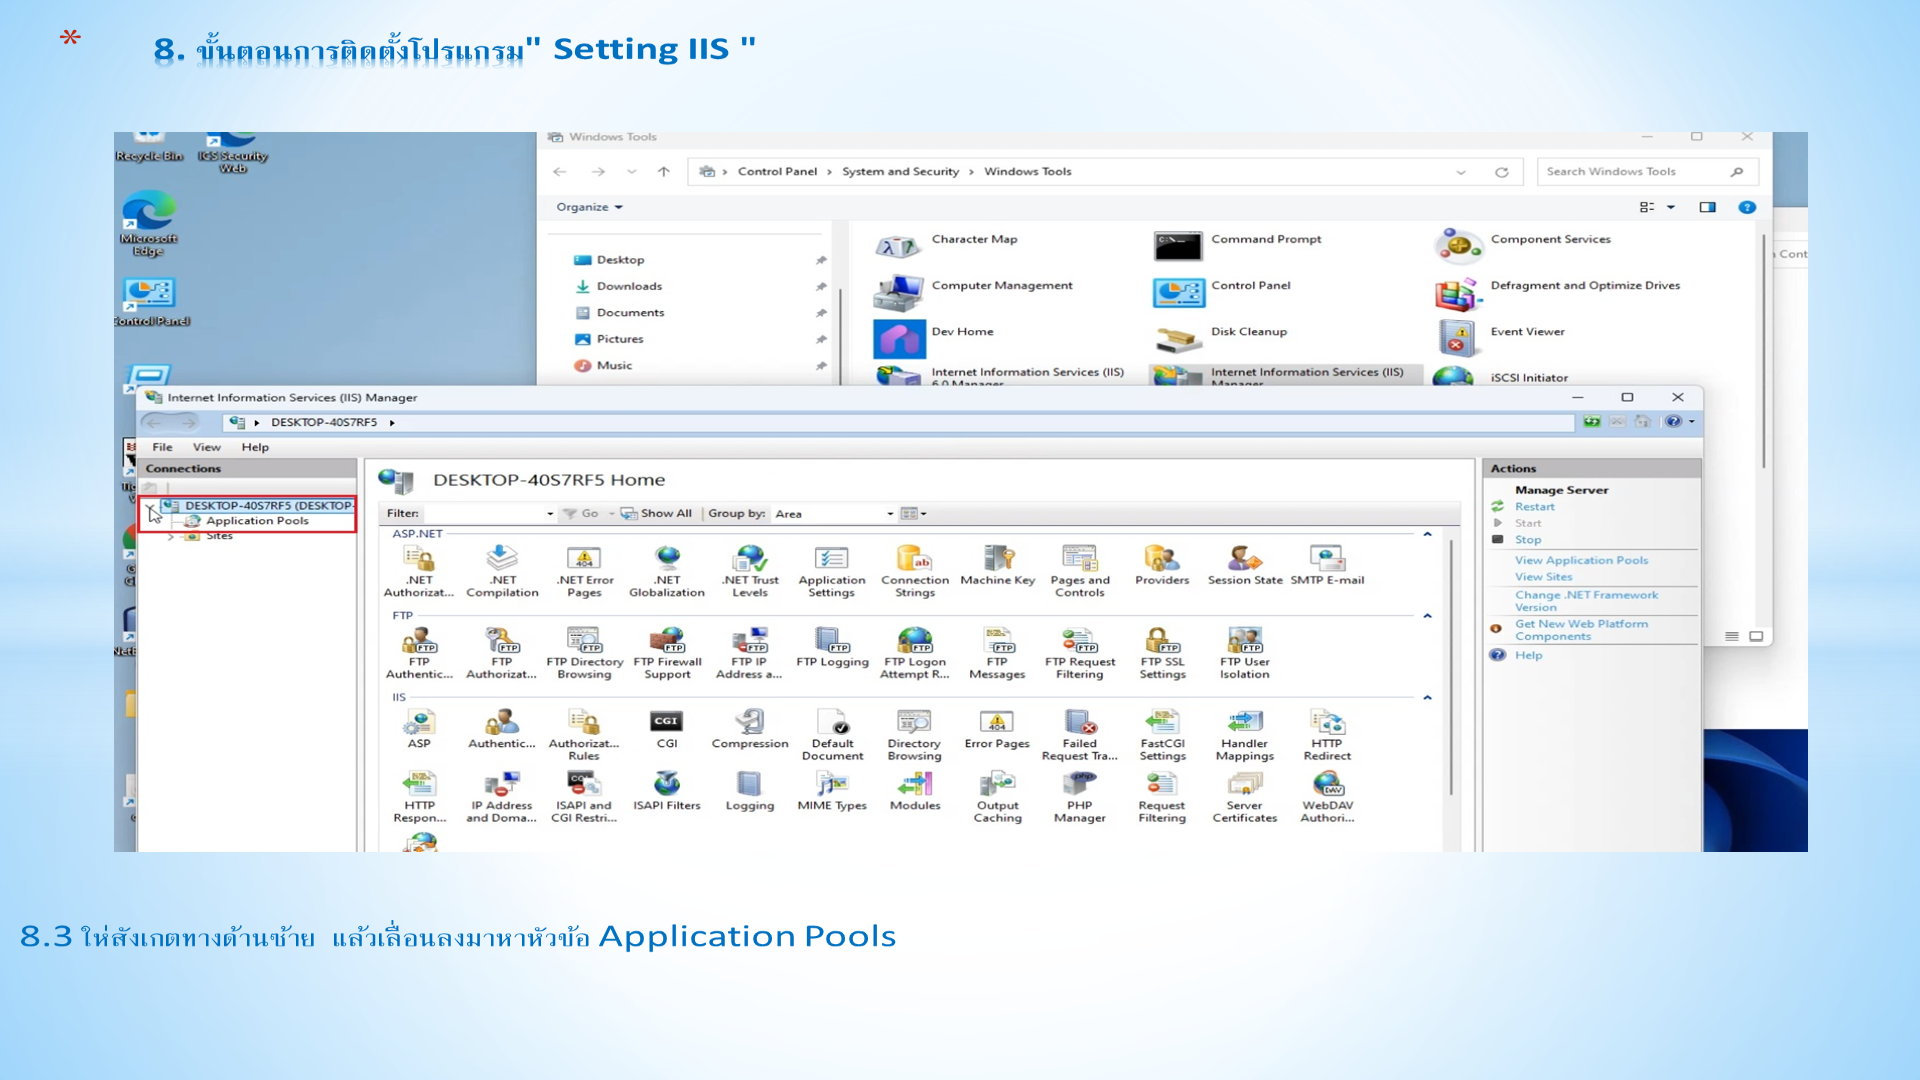
Task: Open Machine Key feature
Action: click(998, 566)
